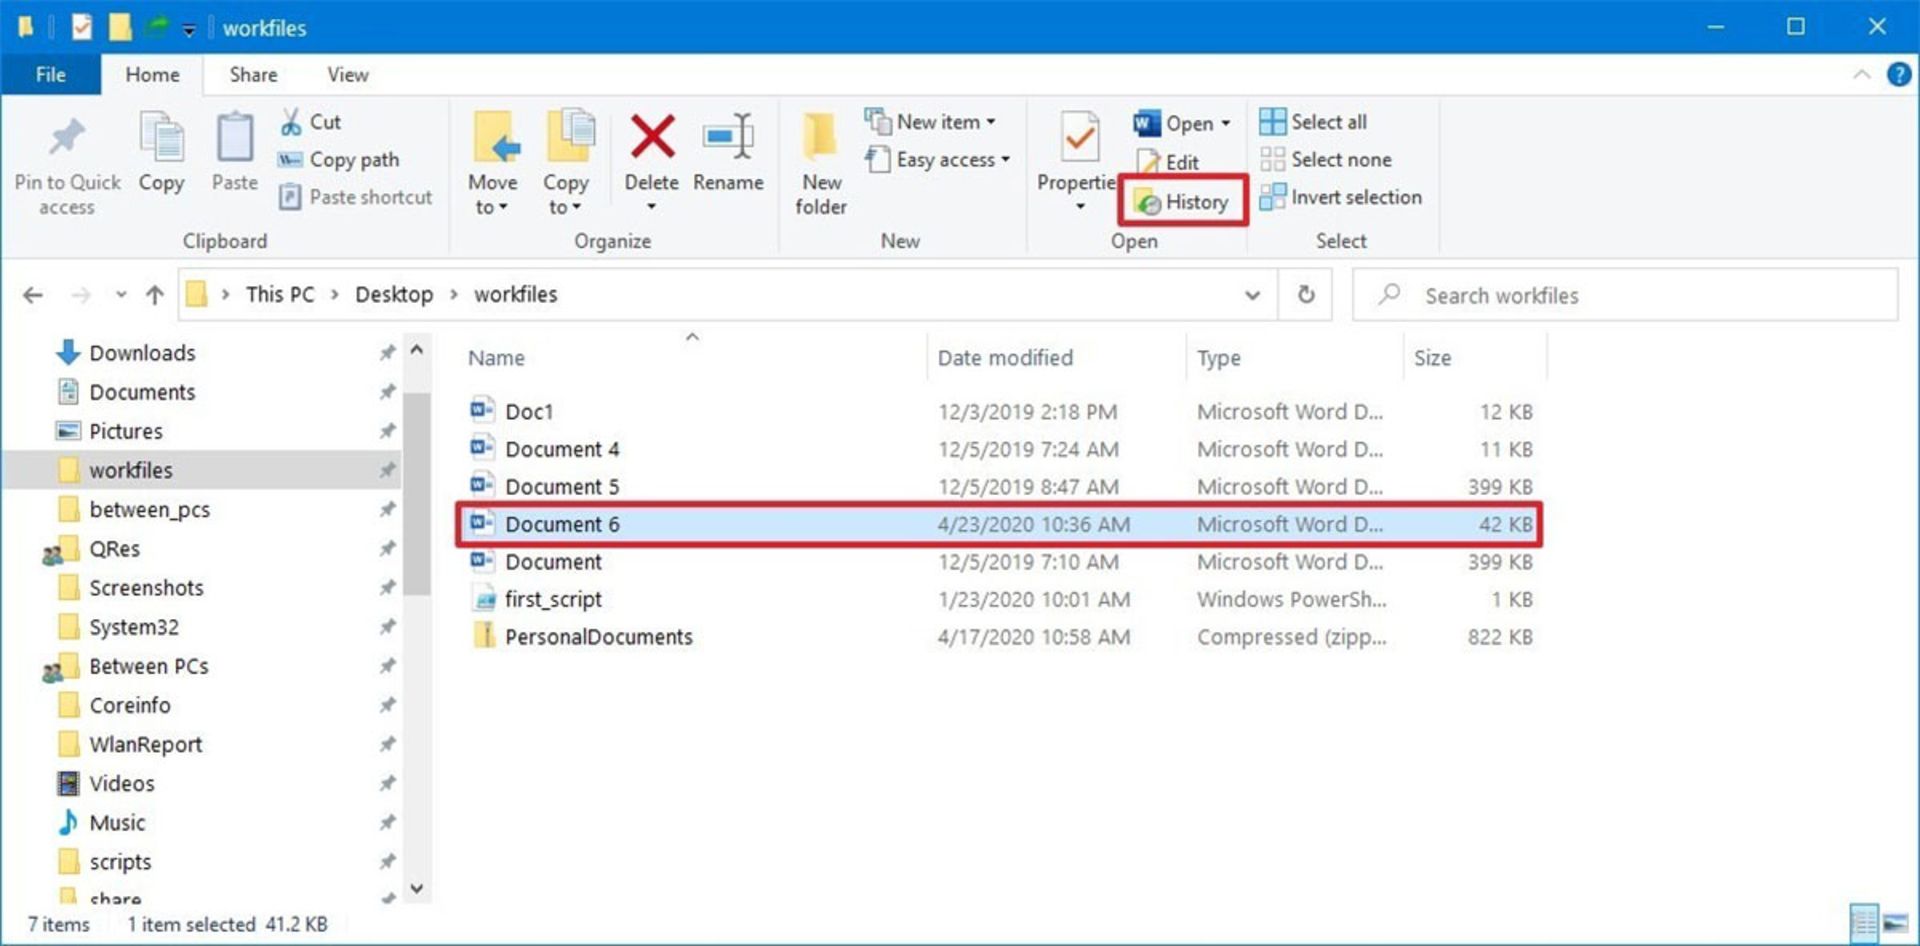Click the History icon in the ribbon
The height and width of the screenshot is (946, 1920).
coord(1149,203)
